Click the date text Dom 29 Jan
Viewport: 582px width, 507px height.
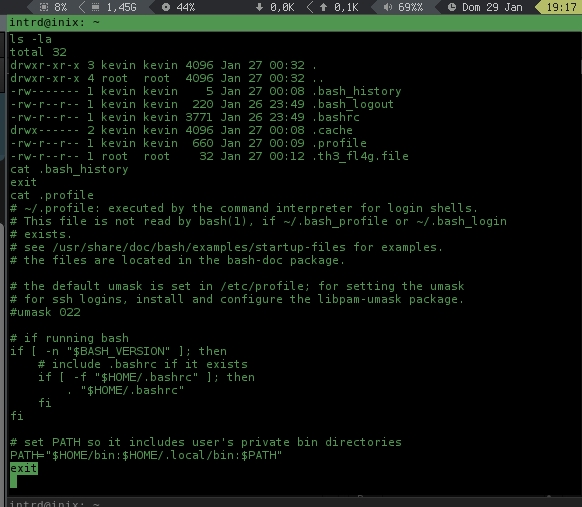[492, 7]
